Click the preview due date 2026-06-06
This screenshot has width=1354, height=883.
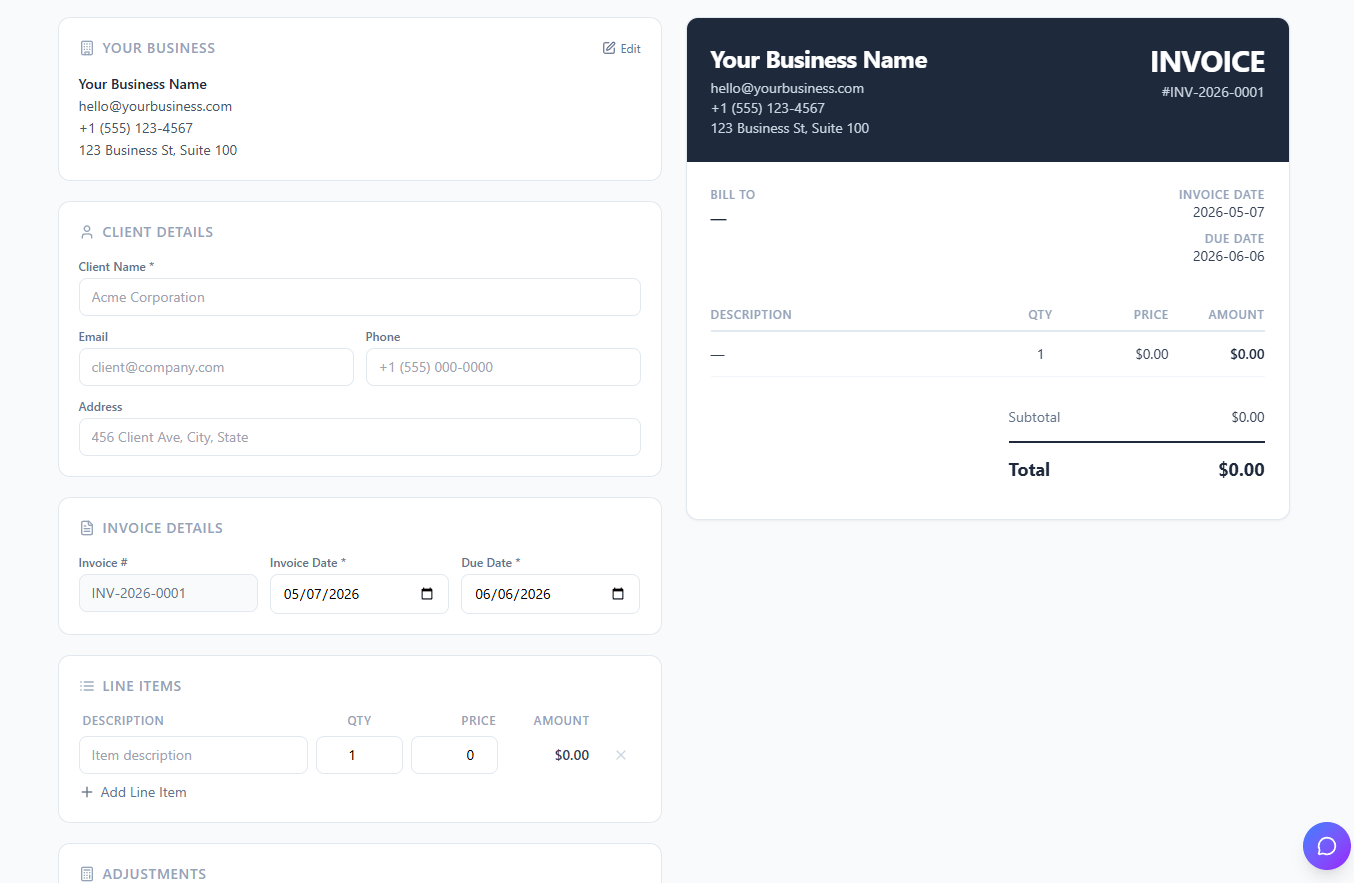pos(1229,256)
